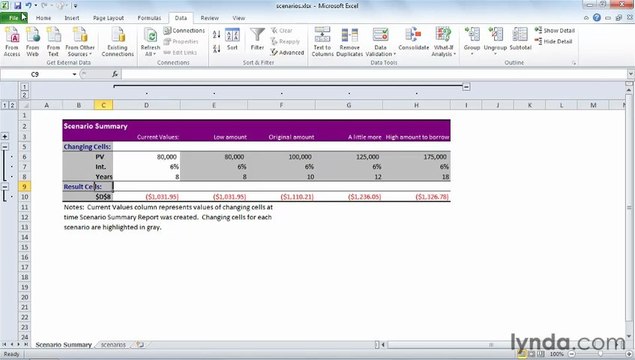Show row outline level 2
635x360 pixels.
[x=13, y=105]
